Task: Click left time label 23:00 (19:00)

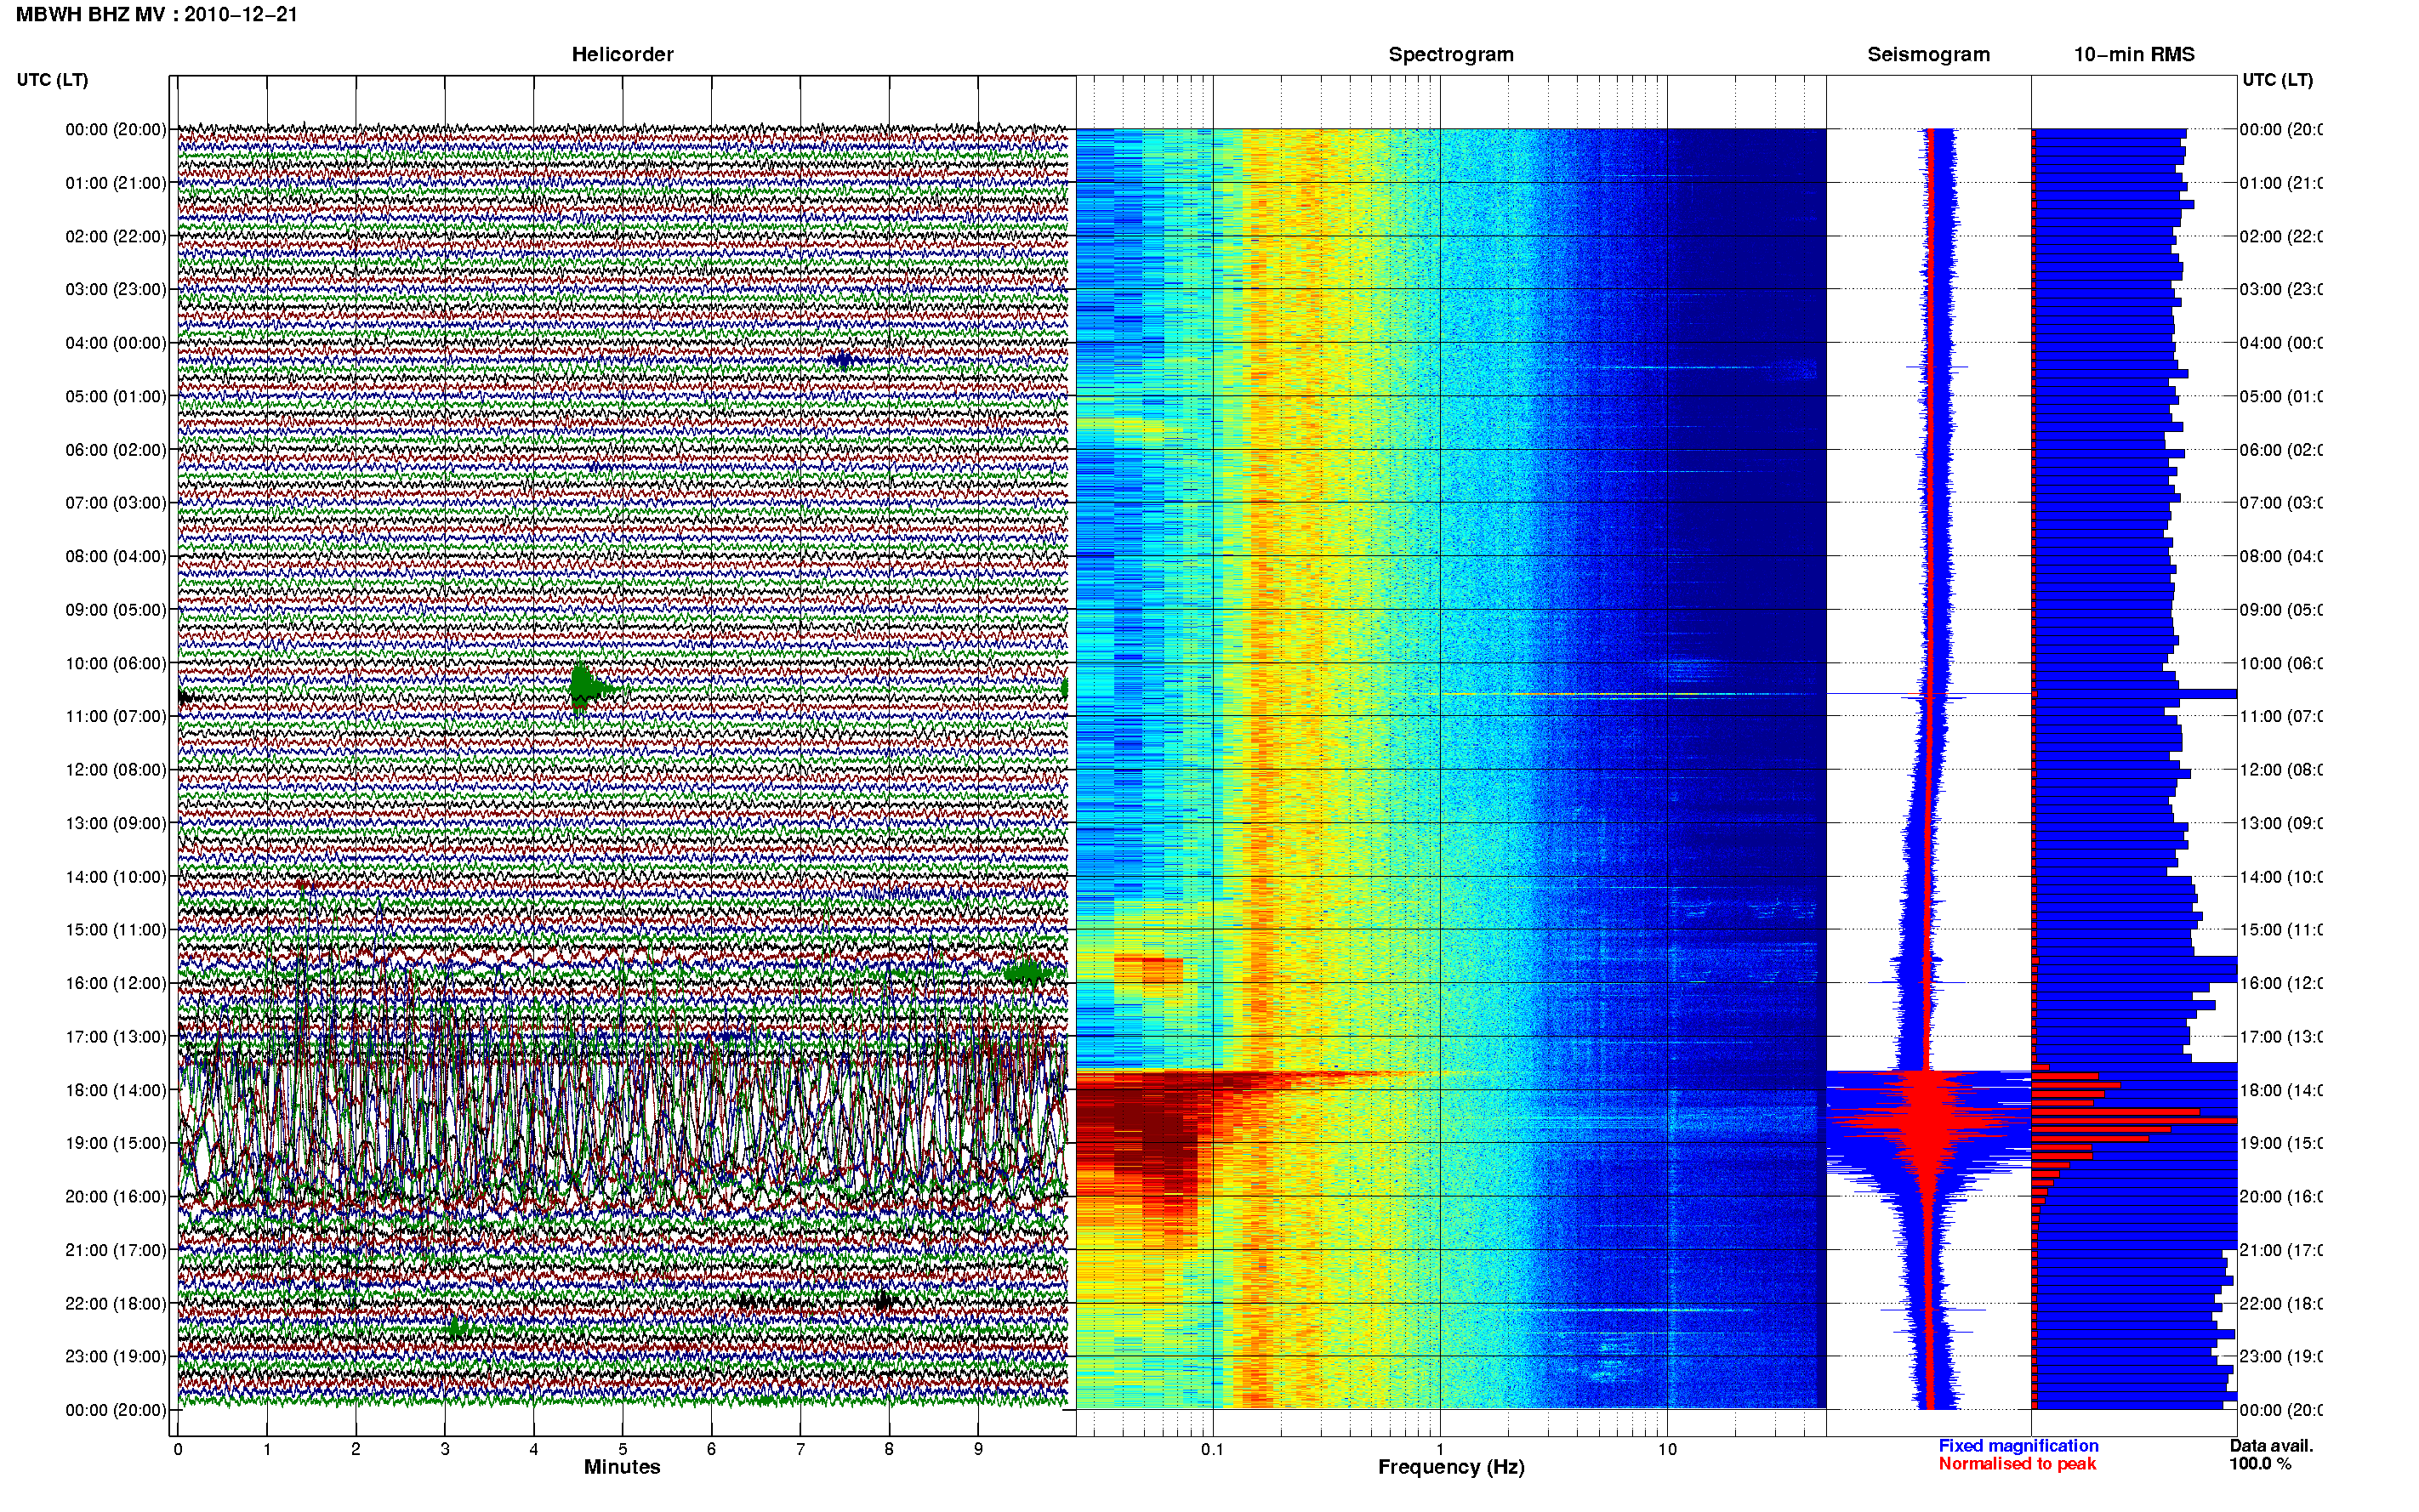Action: coord(116,1356)
